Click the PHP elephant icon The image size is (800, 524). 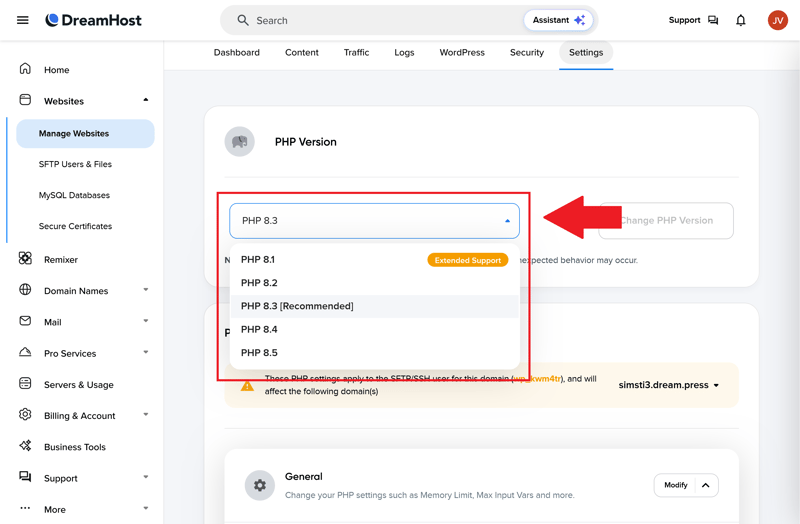pyautogui.click(x=240, y=141)
